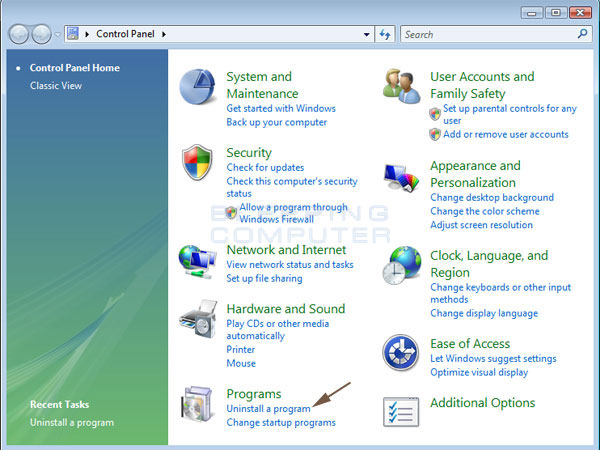The image size is (600, 450).
Task: Click the User Accounts people icon
Action: (401, 86)
